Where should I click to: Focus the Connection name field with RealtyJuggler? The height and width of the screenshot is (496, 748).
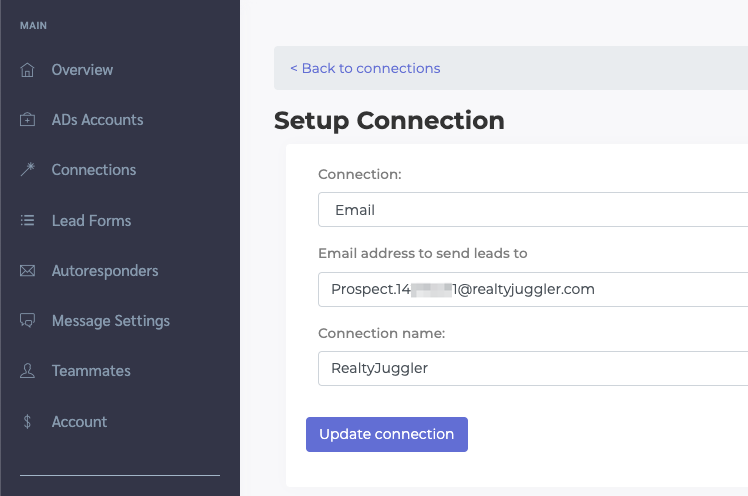tap(532, 368)
